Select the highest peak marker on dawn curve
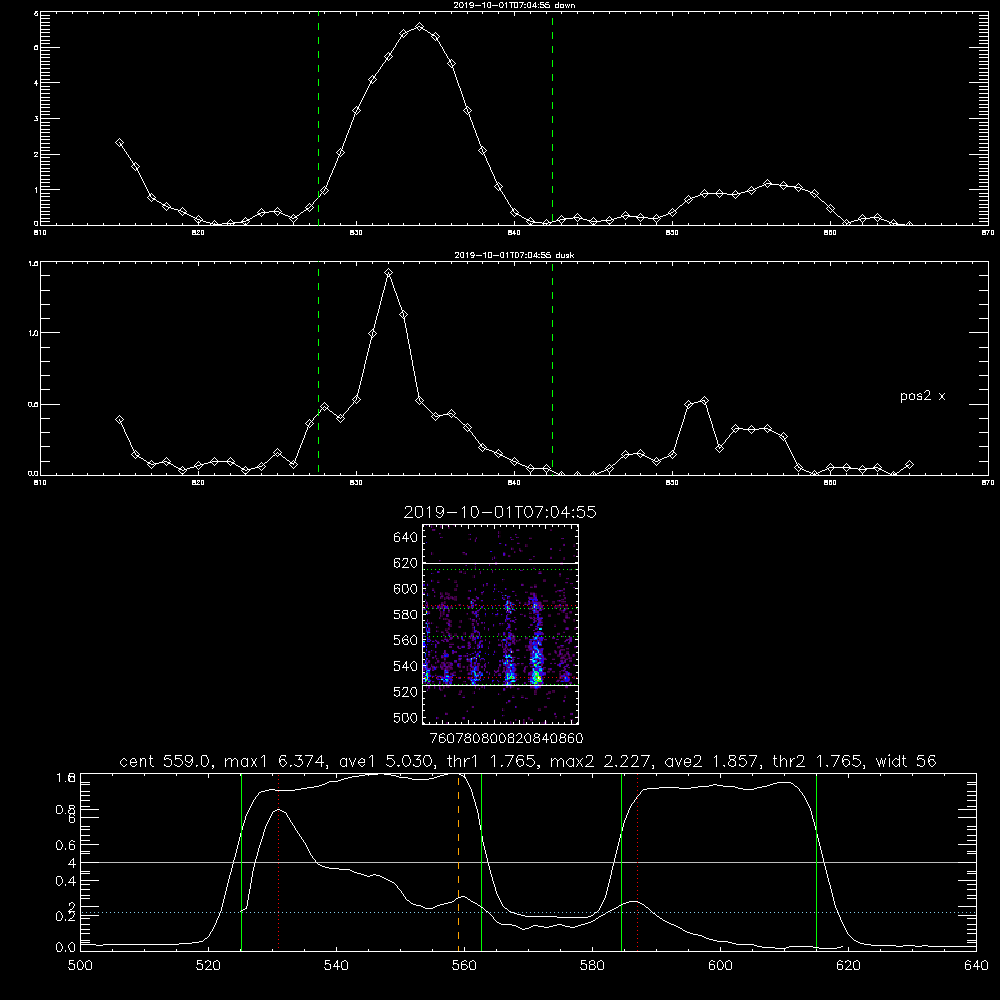 [x=419, y=27]
